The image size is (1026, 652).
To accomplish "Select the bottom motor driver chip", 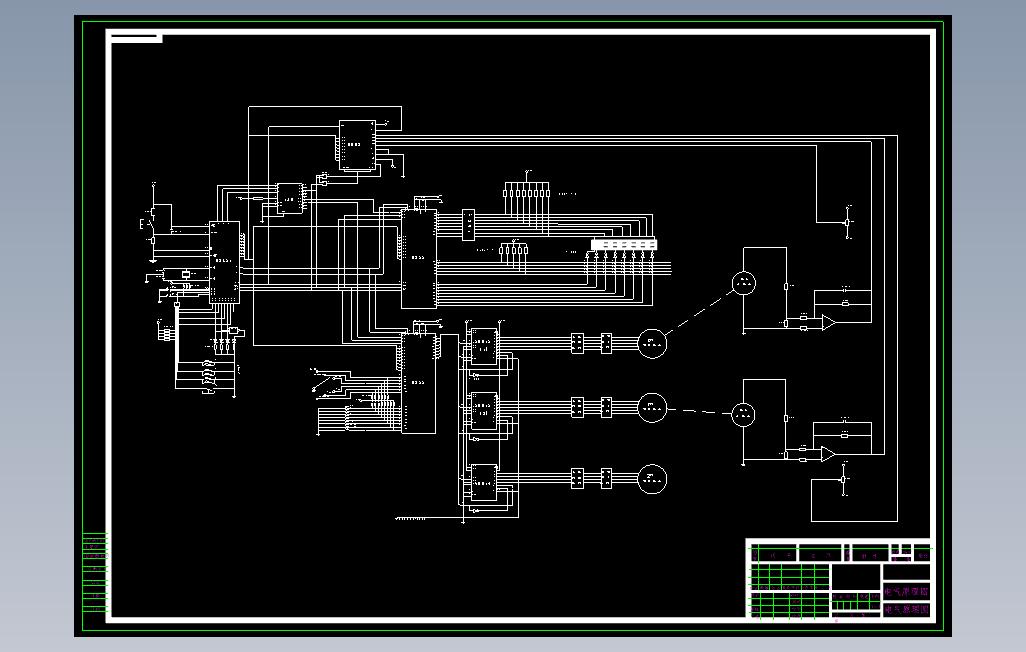I will [484, 482].
